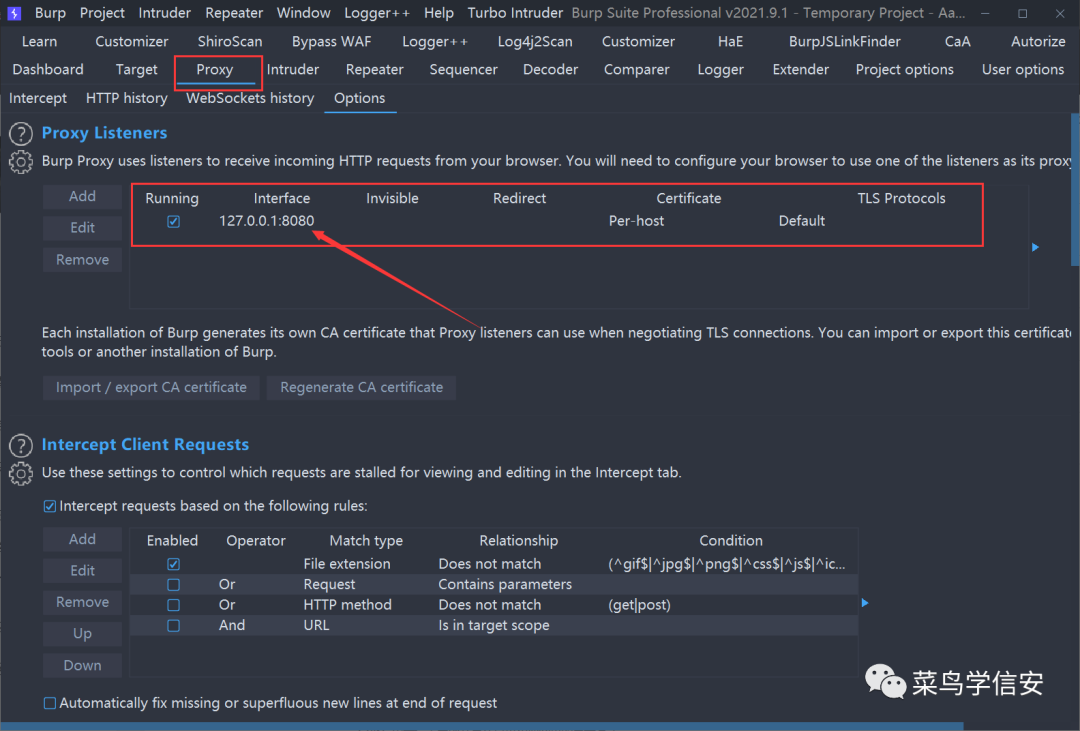Enable the URL in target scope rule
1080x731 pixels.
[x=174, y=626]
